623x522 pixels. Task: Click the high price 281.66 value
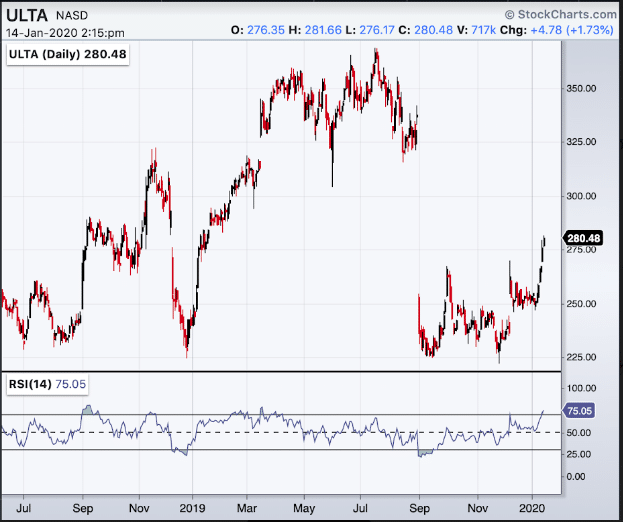coord(323,30)
